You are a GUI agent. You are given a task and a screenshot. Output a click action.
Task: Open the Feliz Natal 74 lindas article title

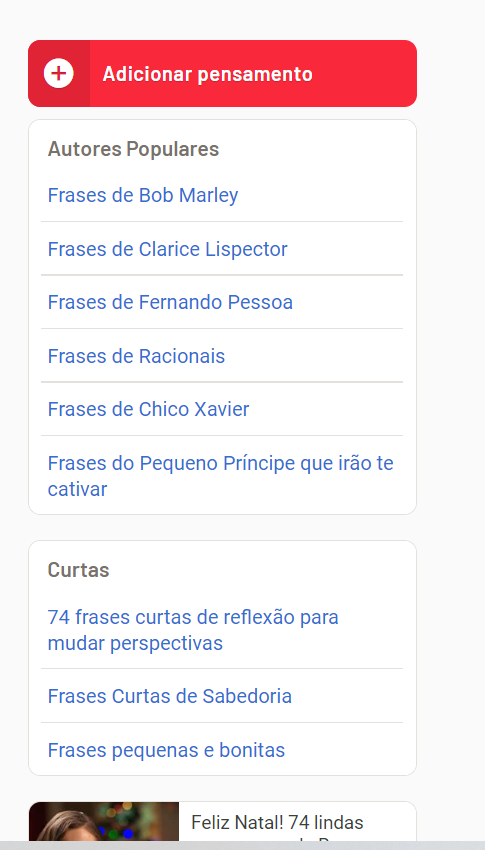click(x=277, y=823)
